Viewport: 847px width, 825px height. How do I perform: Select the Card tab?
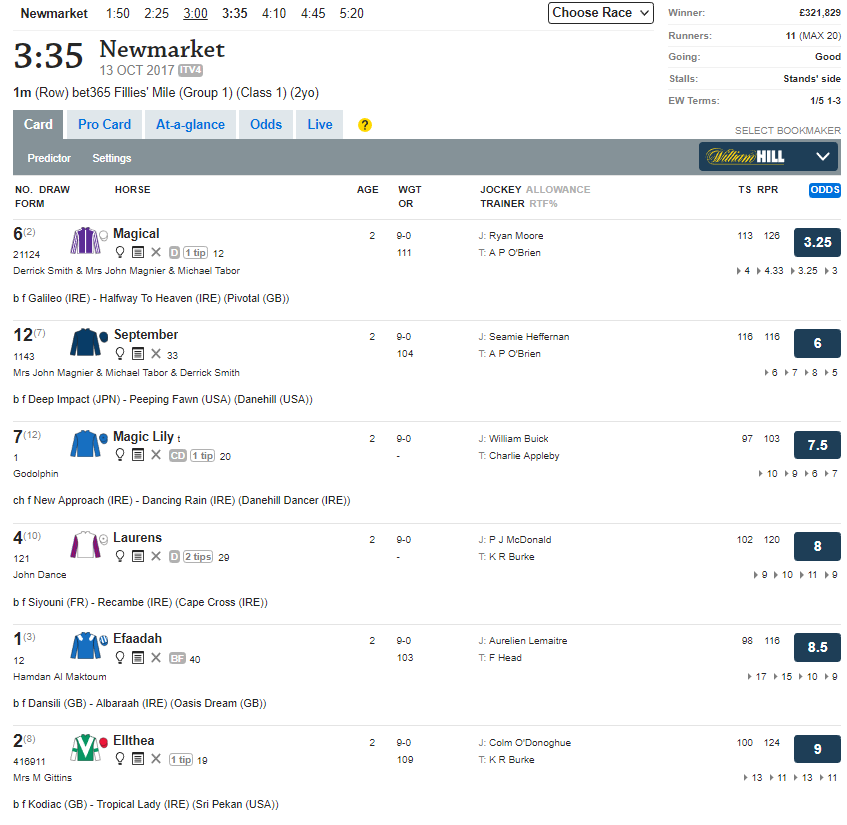(x=38, y=124)
